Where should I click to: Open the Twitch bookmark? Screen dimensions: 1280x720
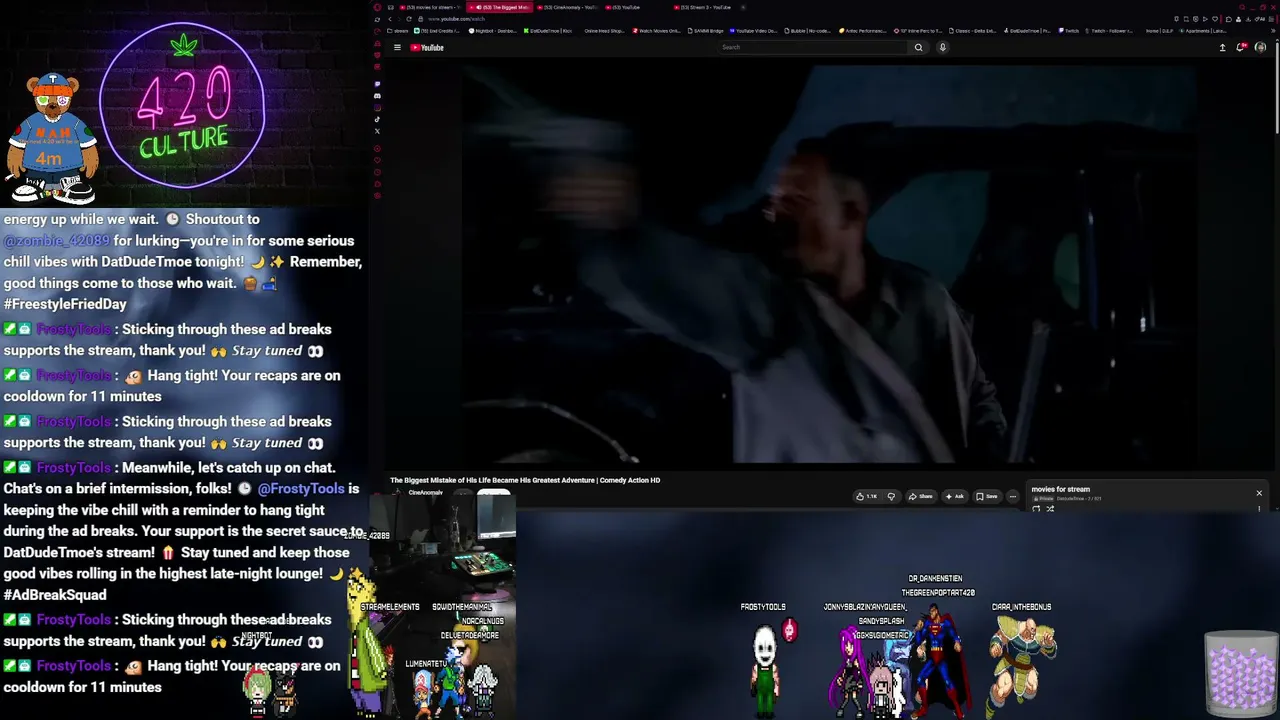[x=1069, y=31]
